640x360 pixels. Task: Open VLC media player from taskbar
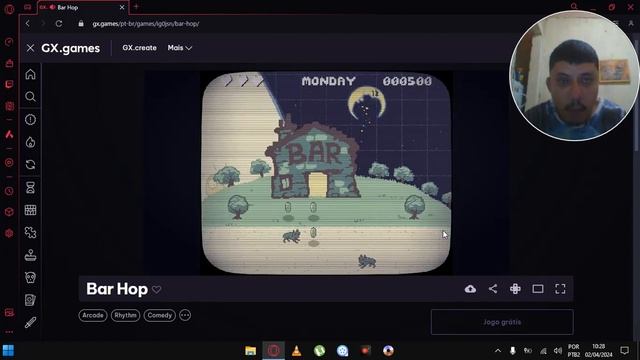[296, 350]
